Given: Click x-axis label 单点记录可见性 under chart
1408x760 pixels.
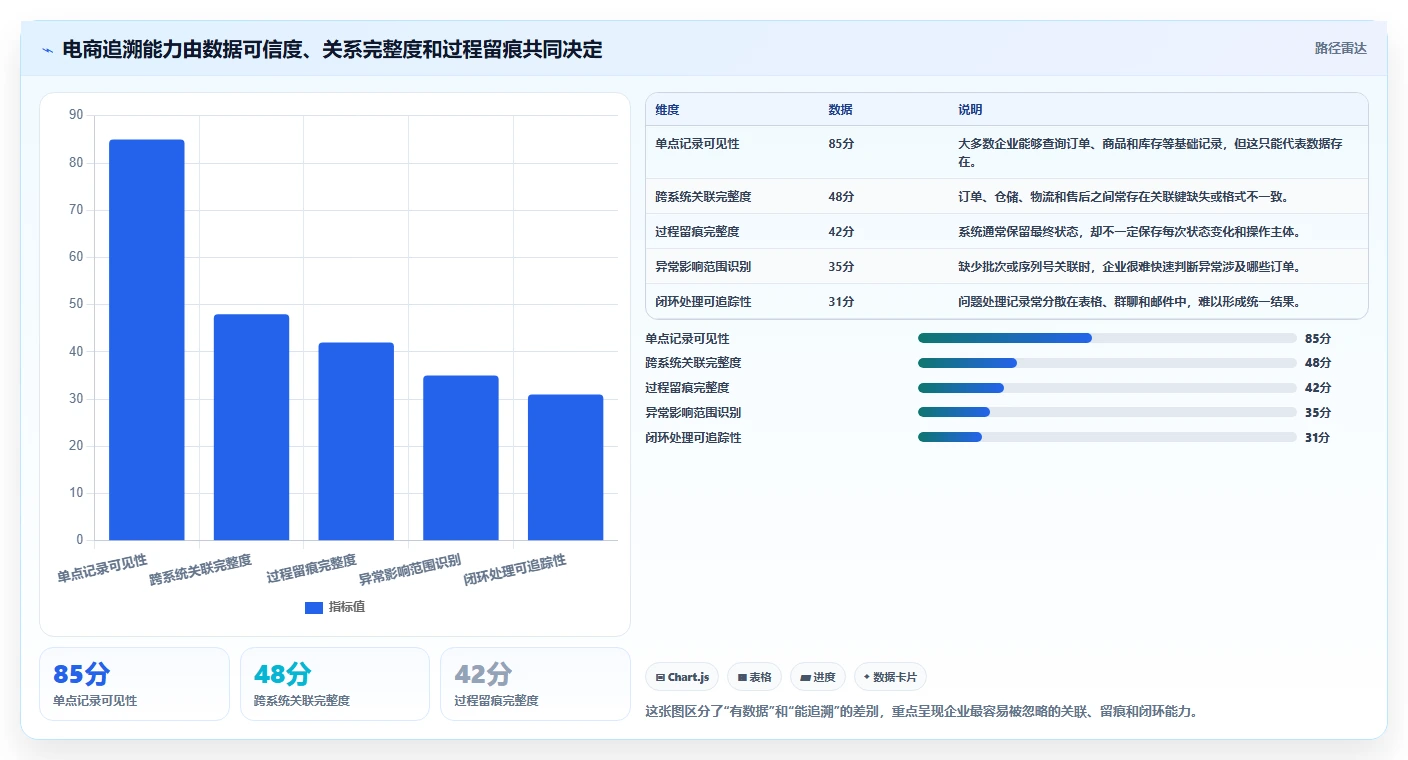Looking at the screenshot, I should click(102, 568).
